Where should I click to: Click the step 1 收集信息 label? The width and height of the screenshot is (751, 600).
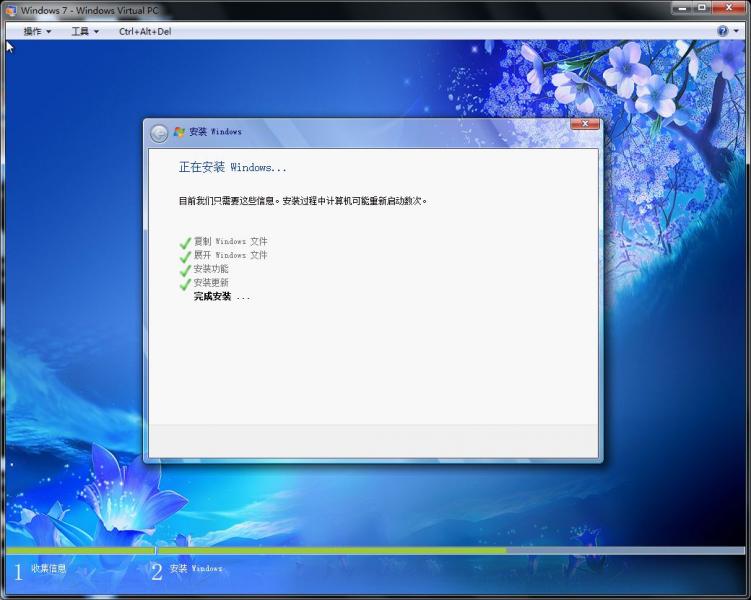coord(48,568)
